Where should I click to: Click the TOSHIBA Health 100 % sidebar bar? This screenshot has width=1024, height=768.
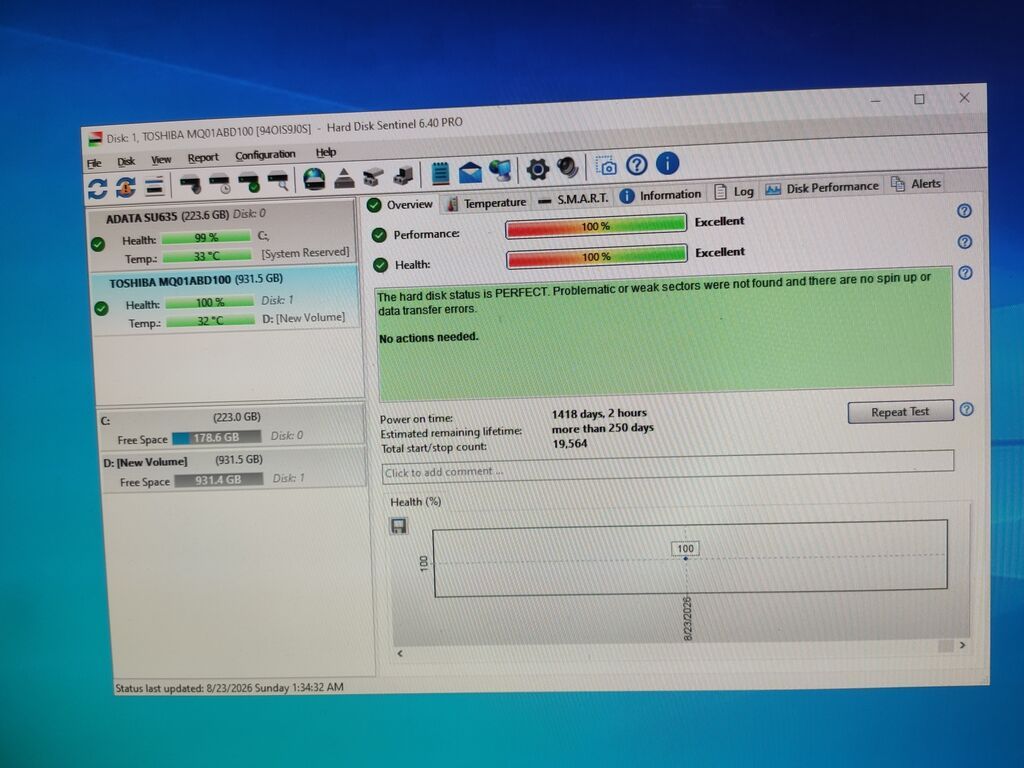tap(210, 302)
